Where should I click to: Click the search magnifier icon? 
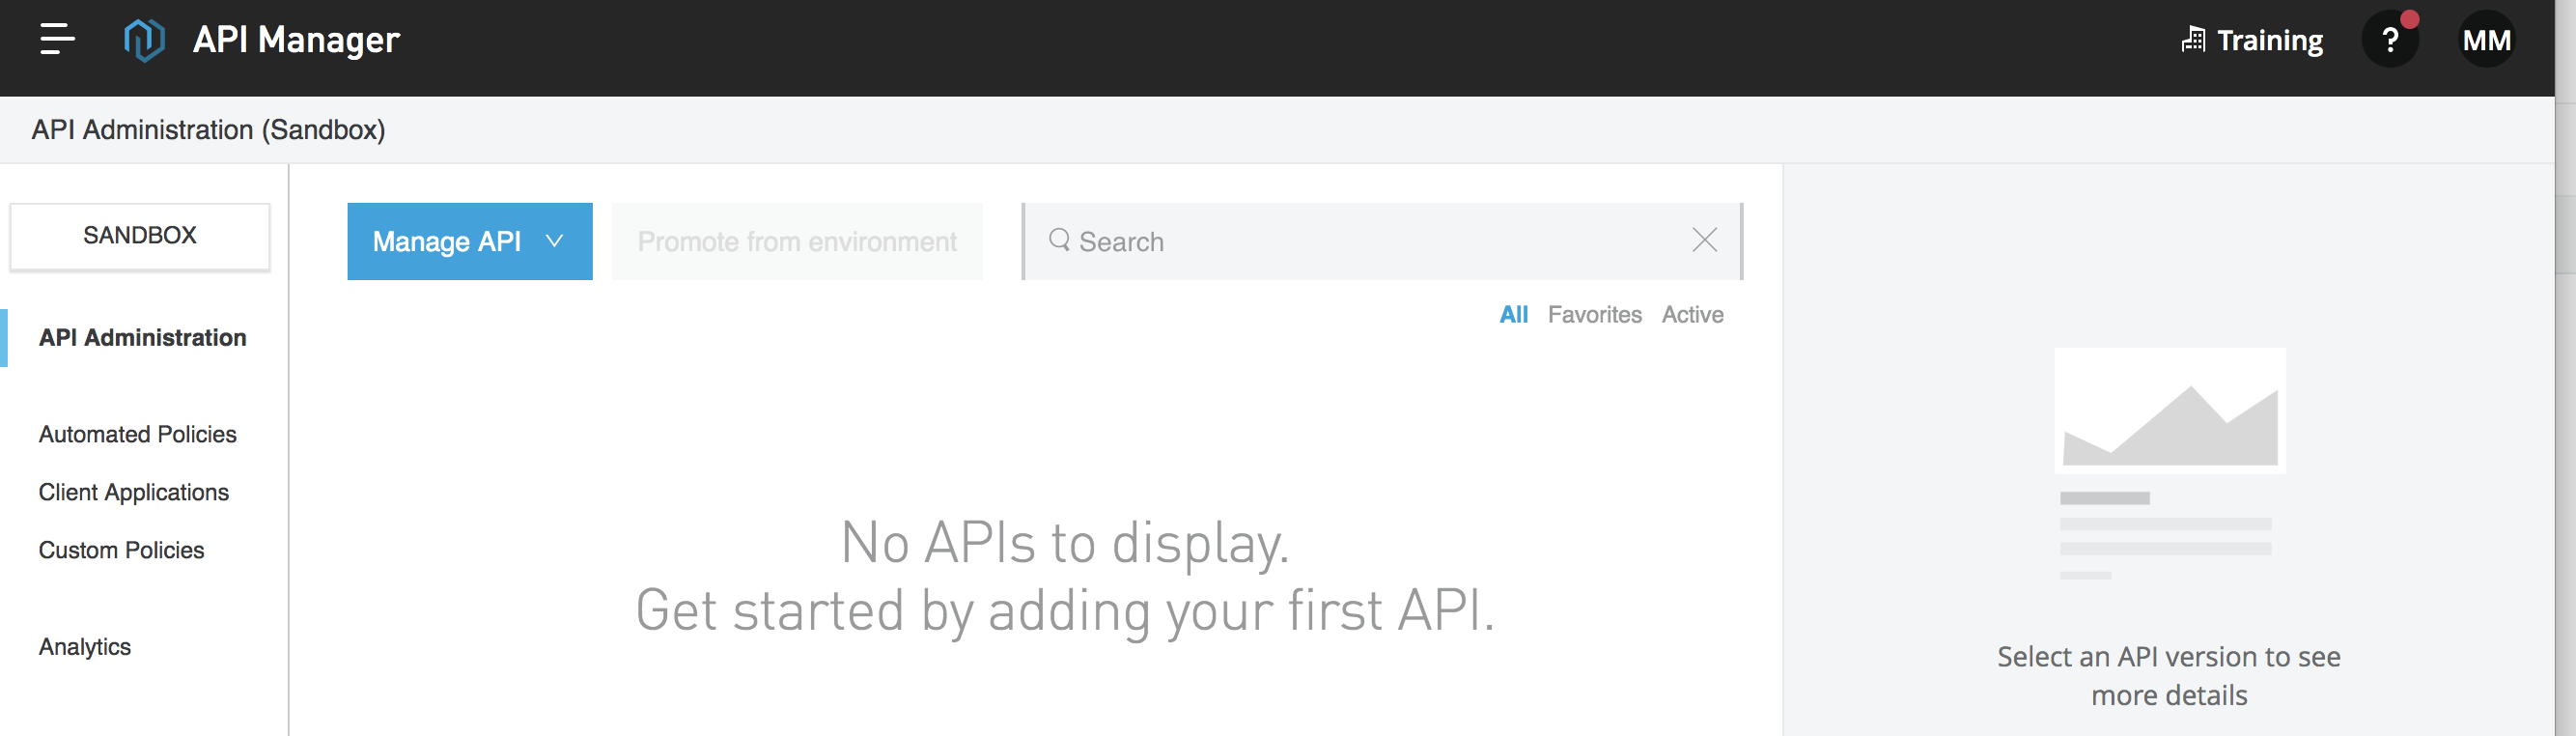(x=1059, y=240)
